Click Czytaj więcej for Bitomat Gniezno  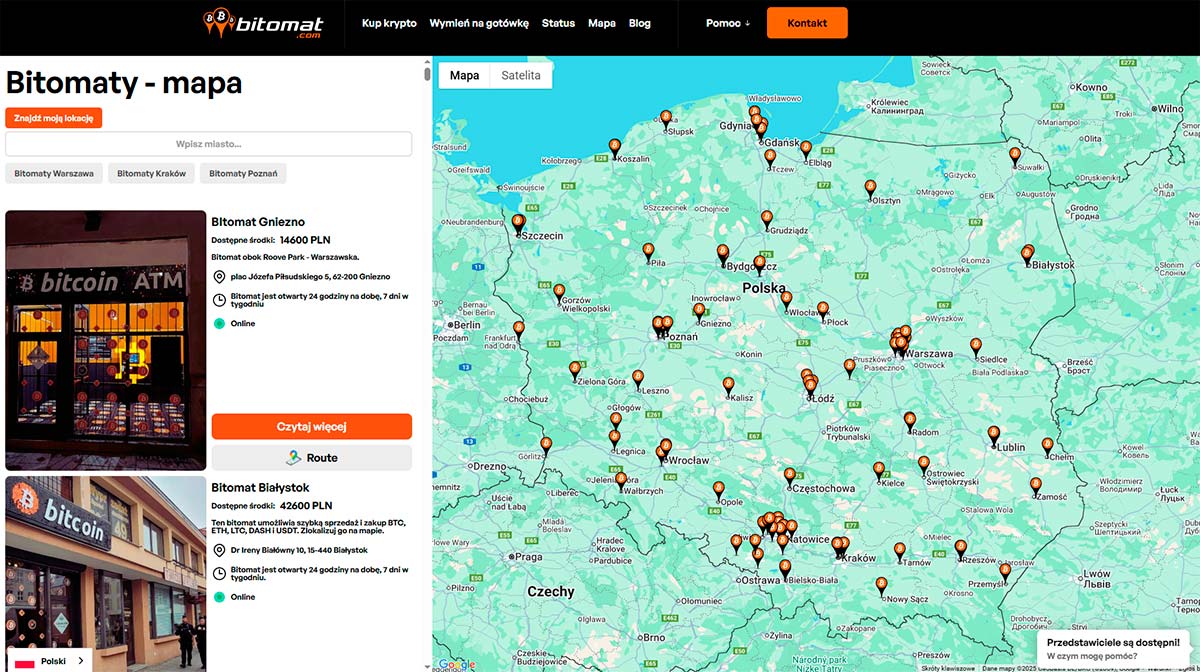tap(311, 427)
